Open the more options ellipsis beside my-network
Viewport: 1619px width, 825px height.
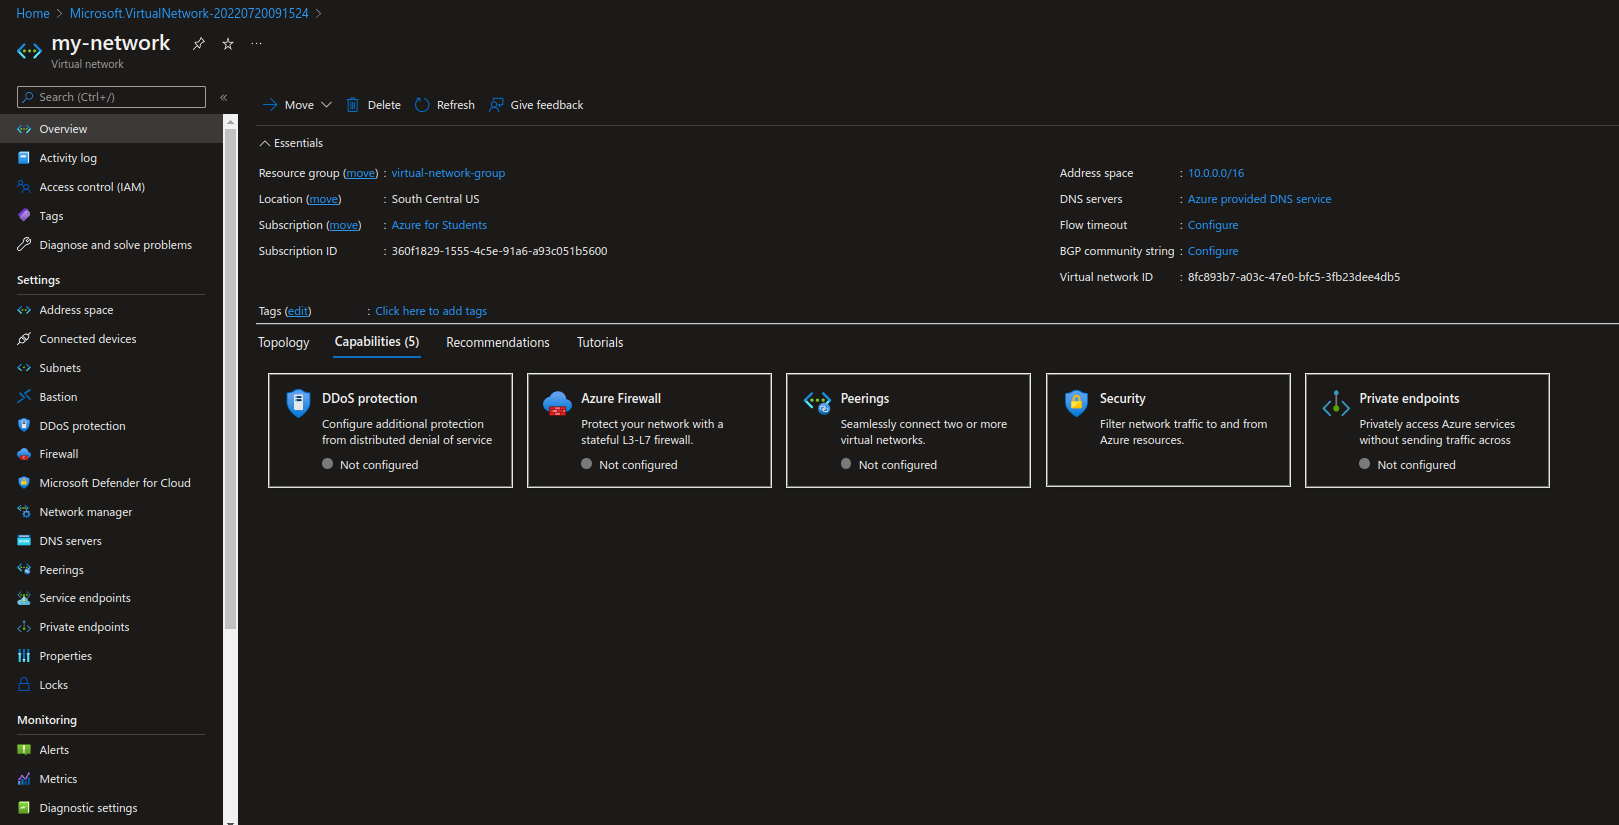click(x=257, y=44)
